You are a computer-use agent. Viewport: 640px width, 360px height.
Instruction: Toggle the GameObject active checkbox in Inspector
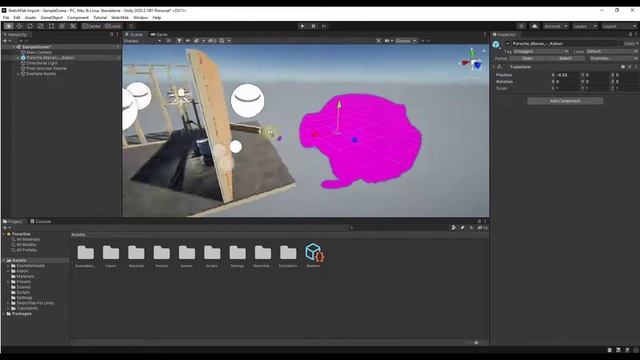508,43
